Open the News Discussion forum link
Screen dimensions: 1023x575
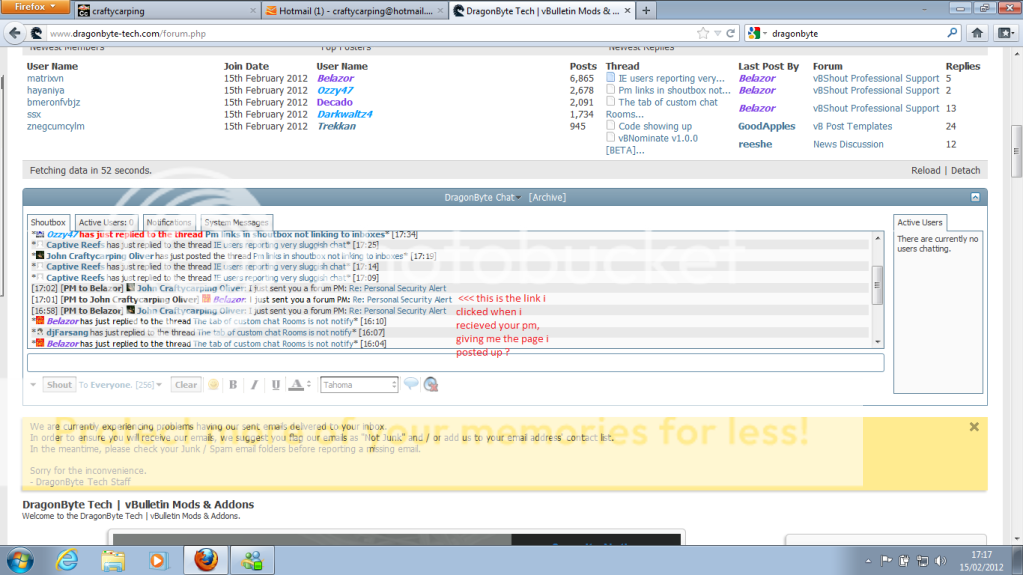tap(847, 144)
